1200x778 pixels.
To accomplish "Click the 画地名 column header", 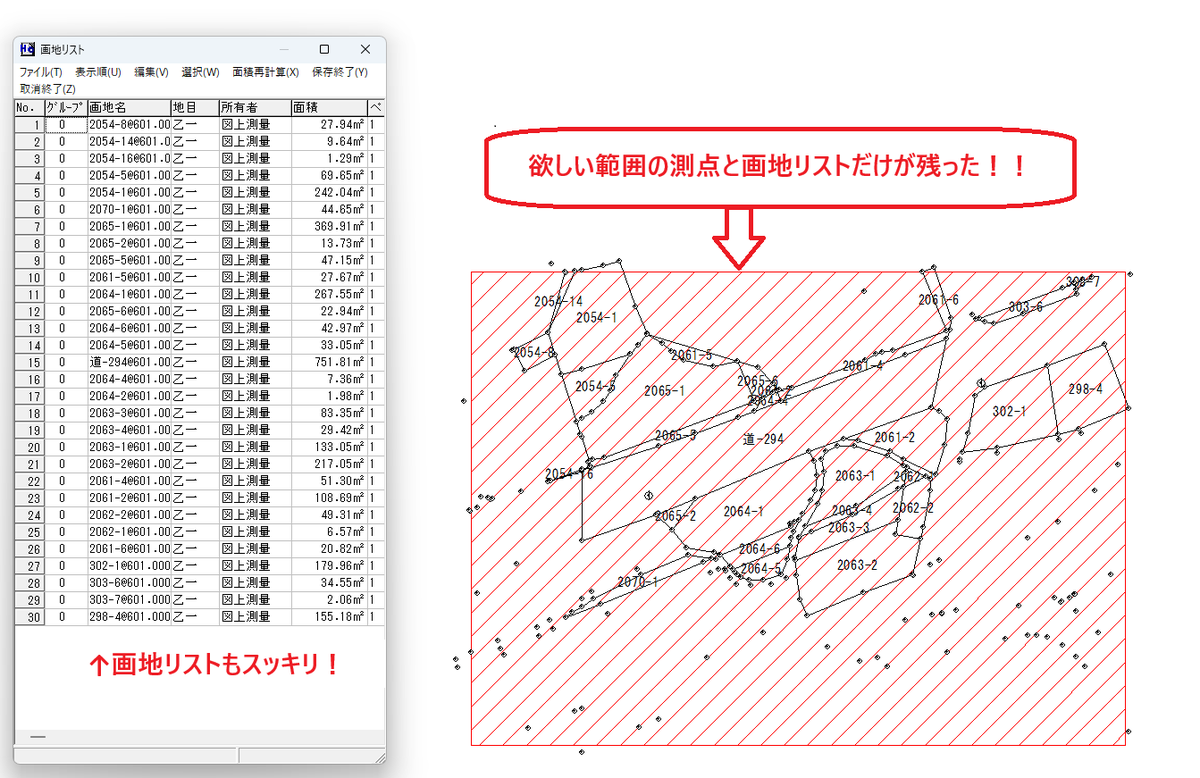I will click(129, 107).
